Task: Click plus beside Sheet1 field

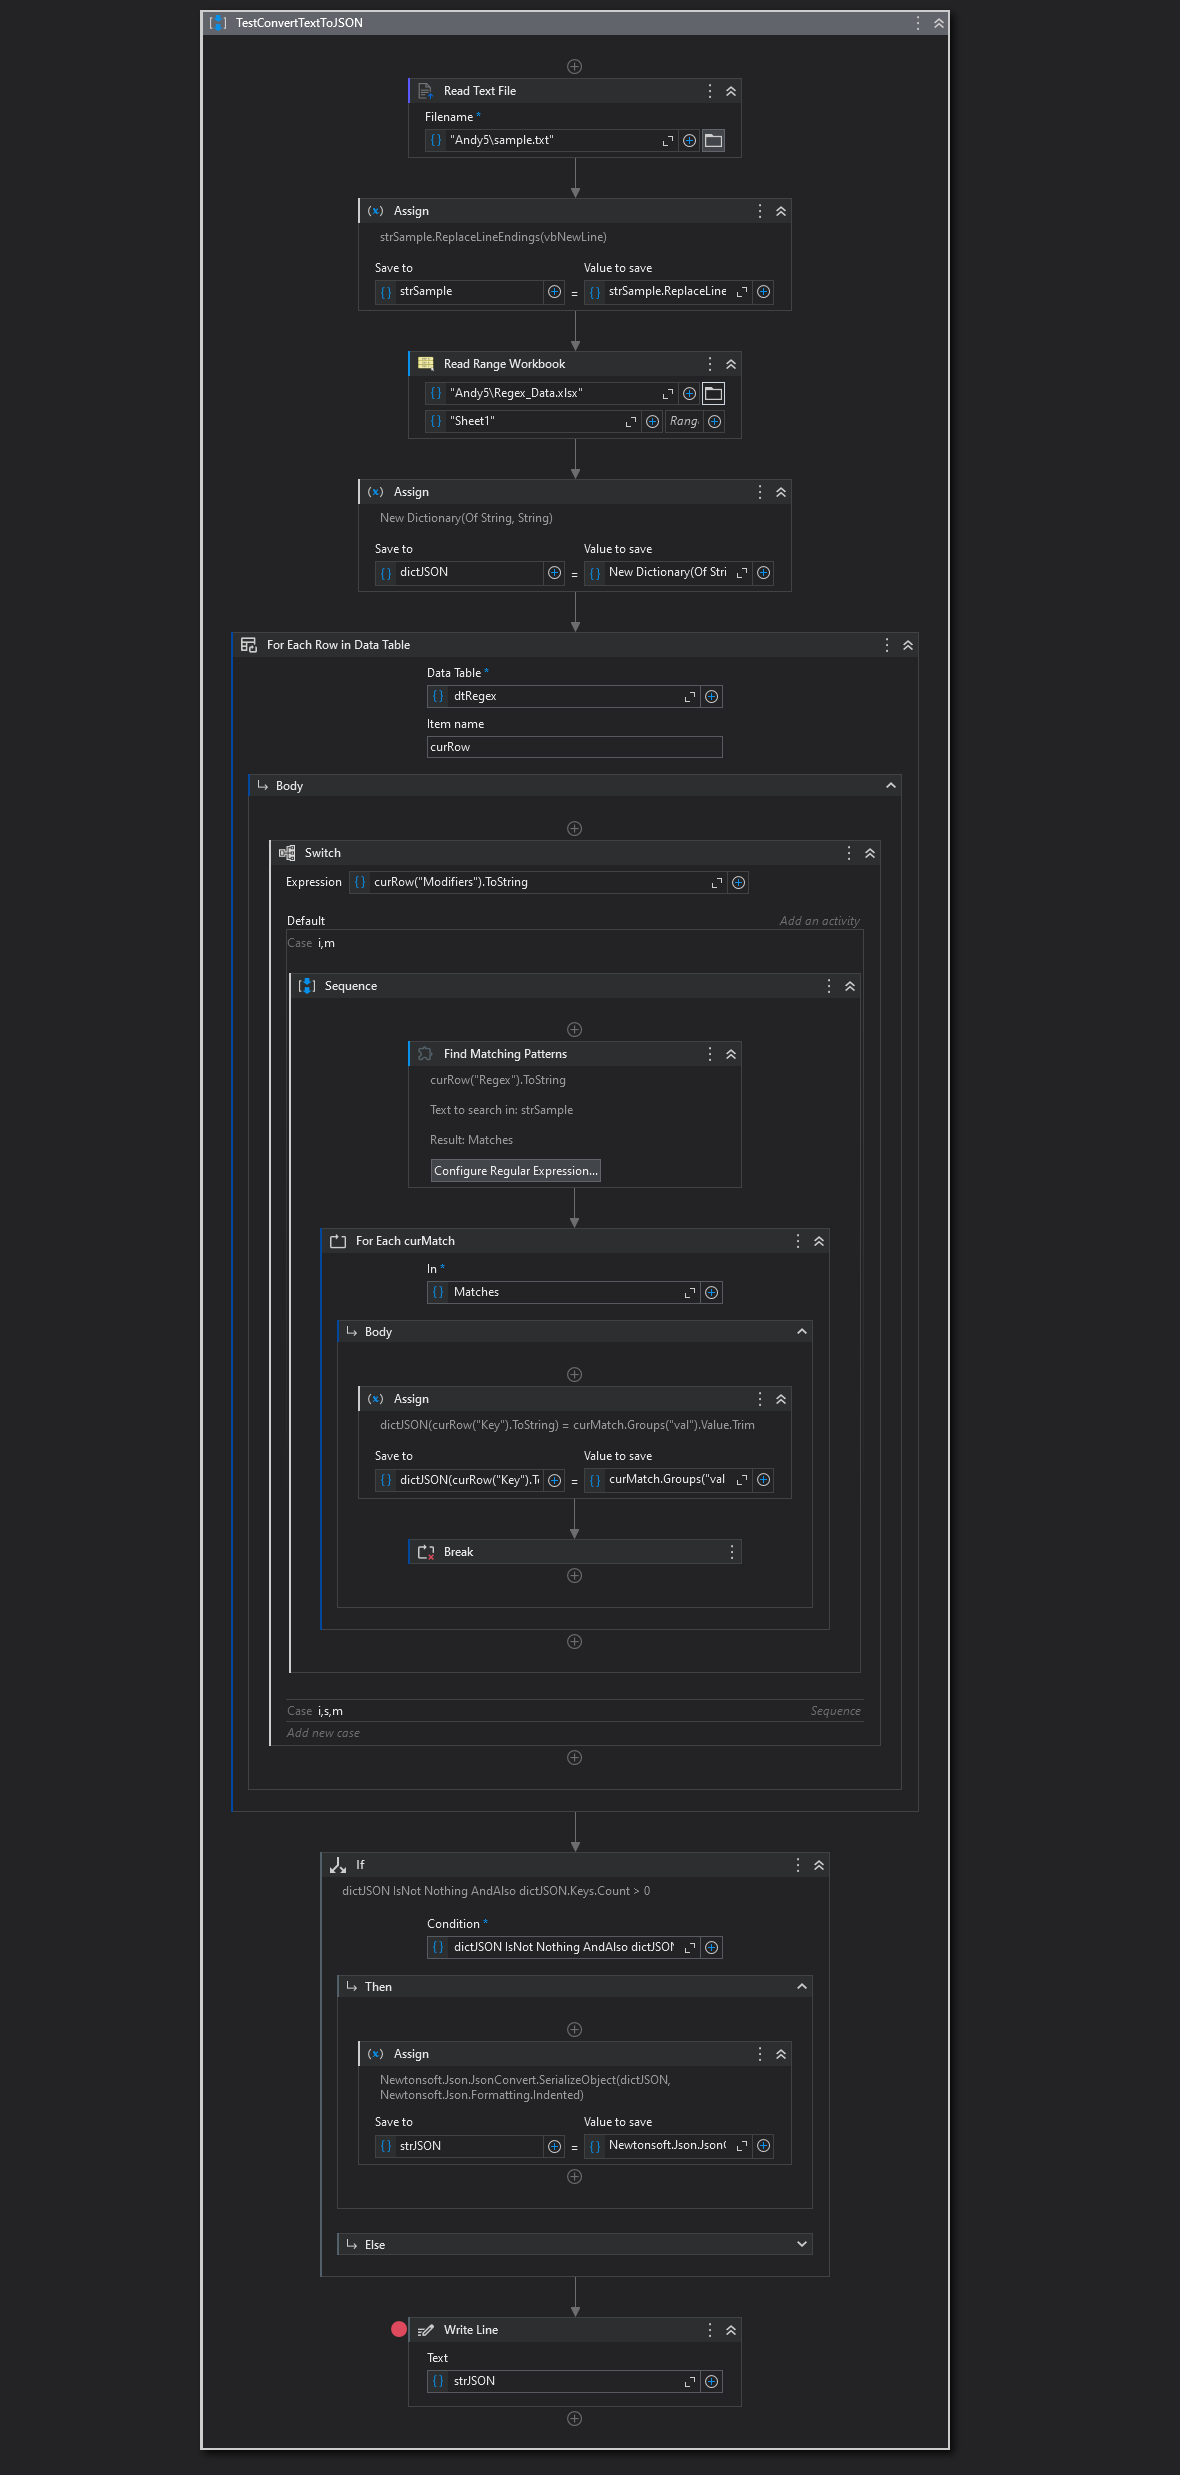Action: tap(652, 422)
